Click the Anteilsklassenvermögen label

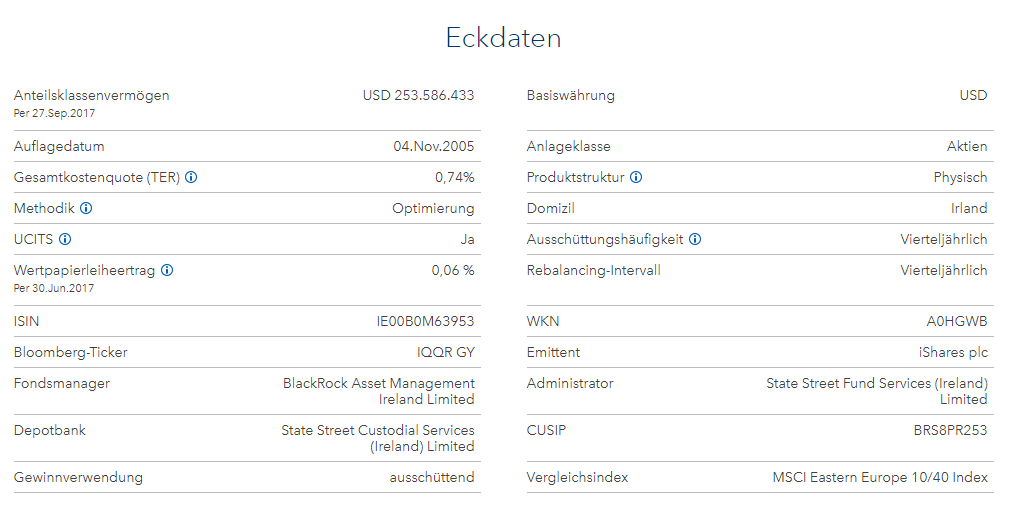pos(92,95)
